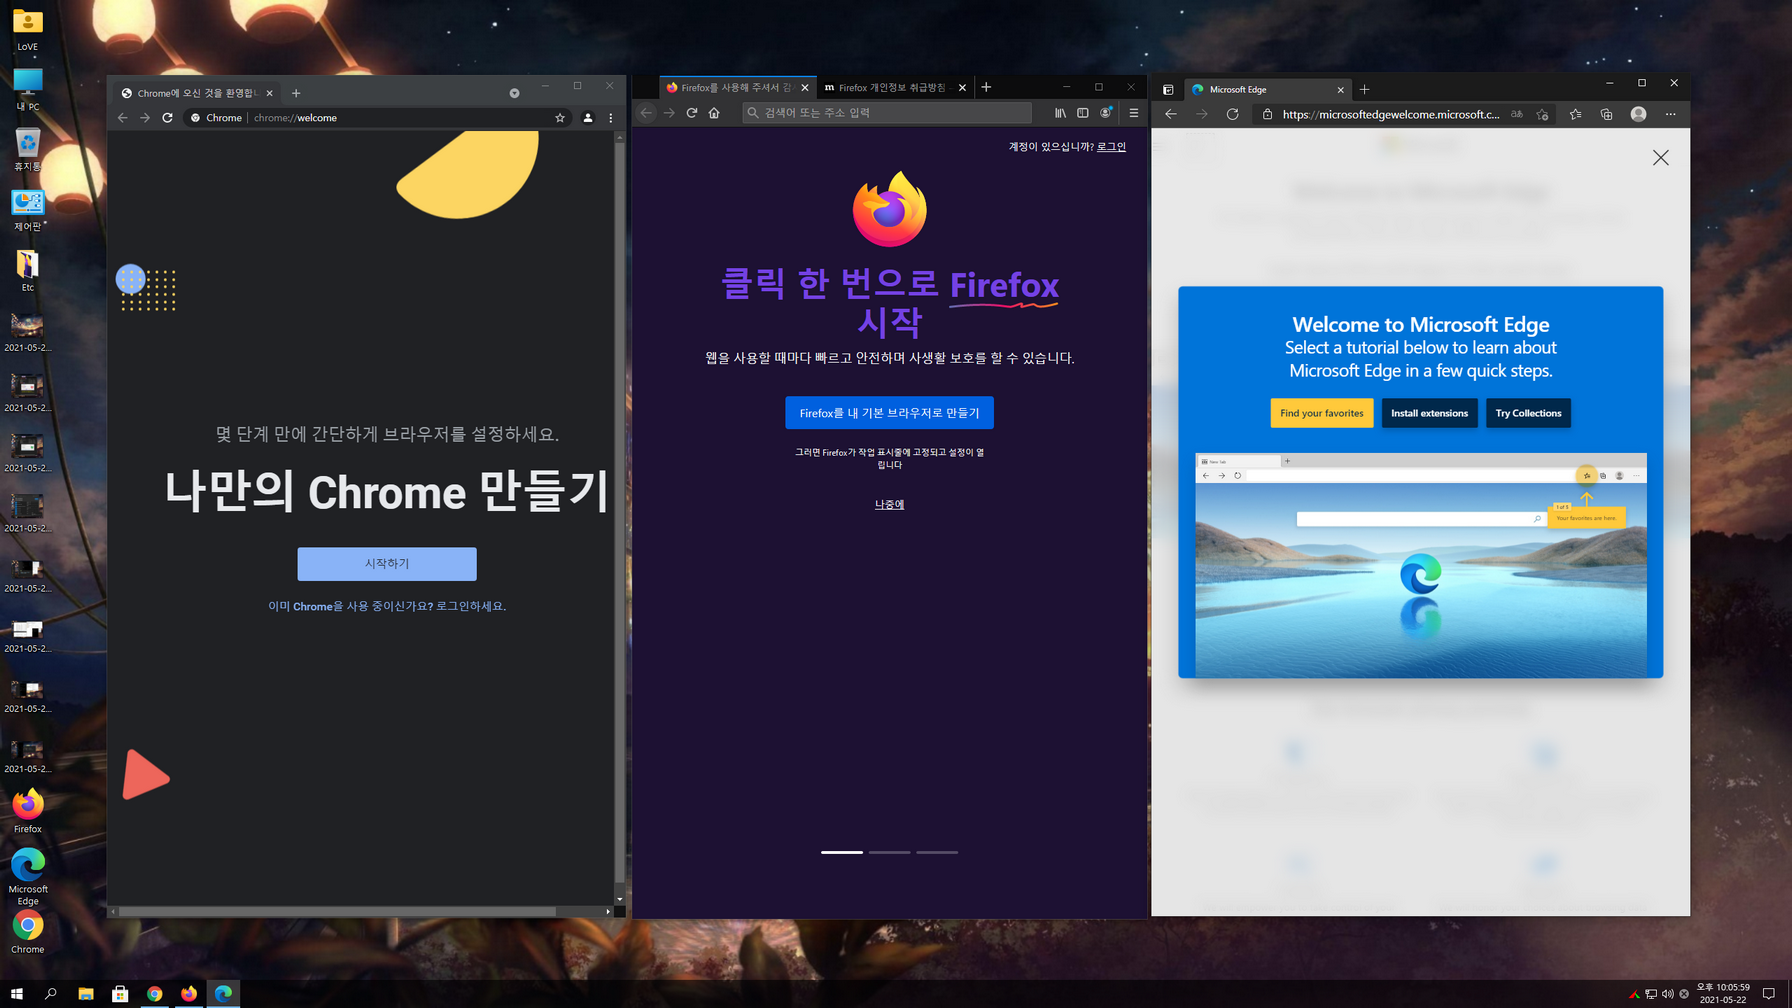Click Firefox's back arrow button
1792x1008 pixels.
pyautogui.click(x=646, y=113)
